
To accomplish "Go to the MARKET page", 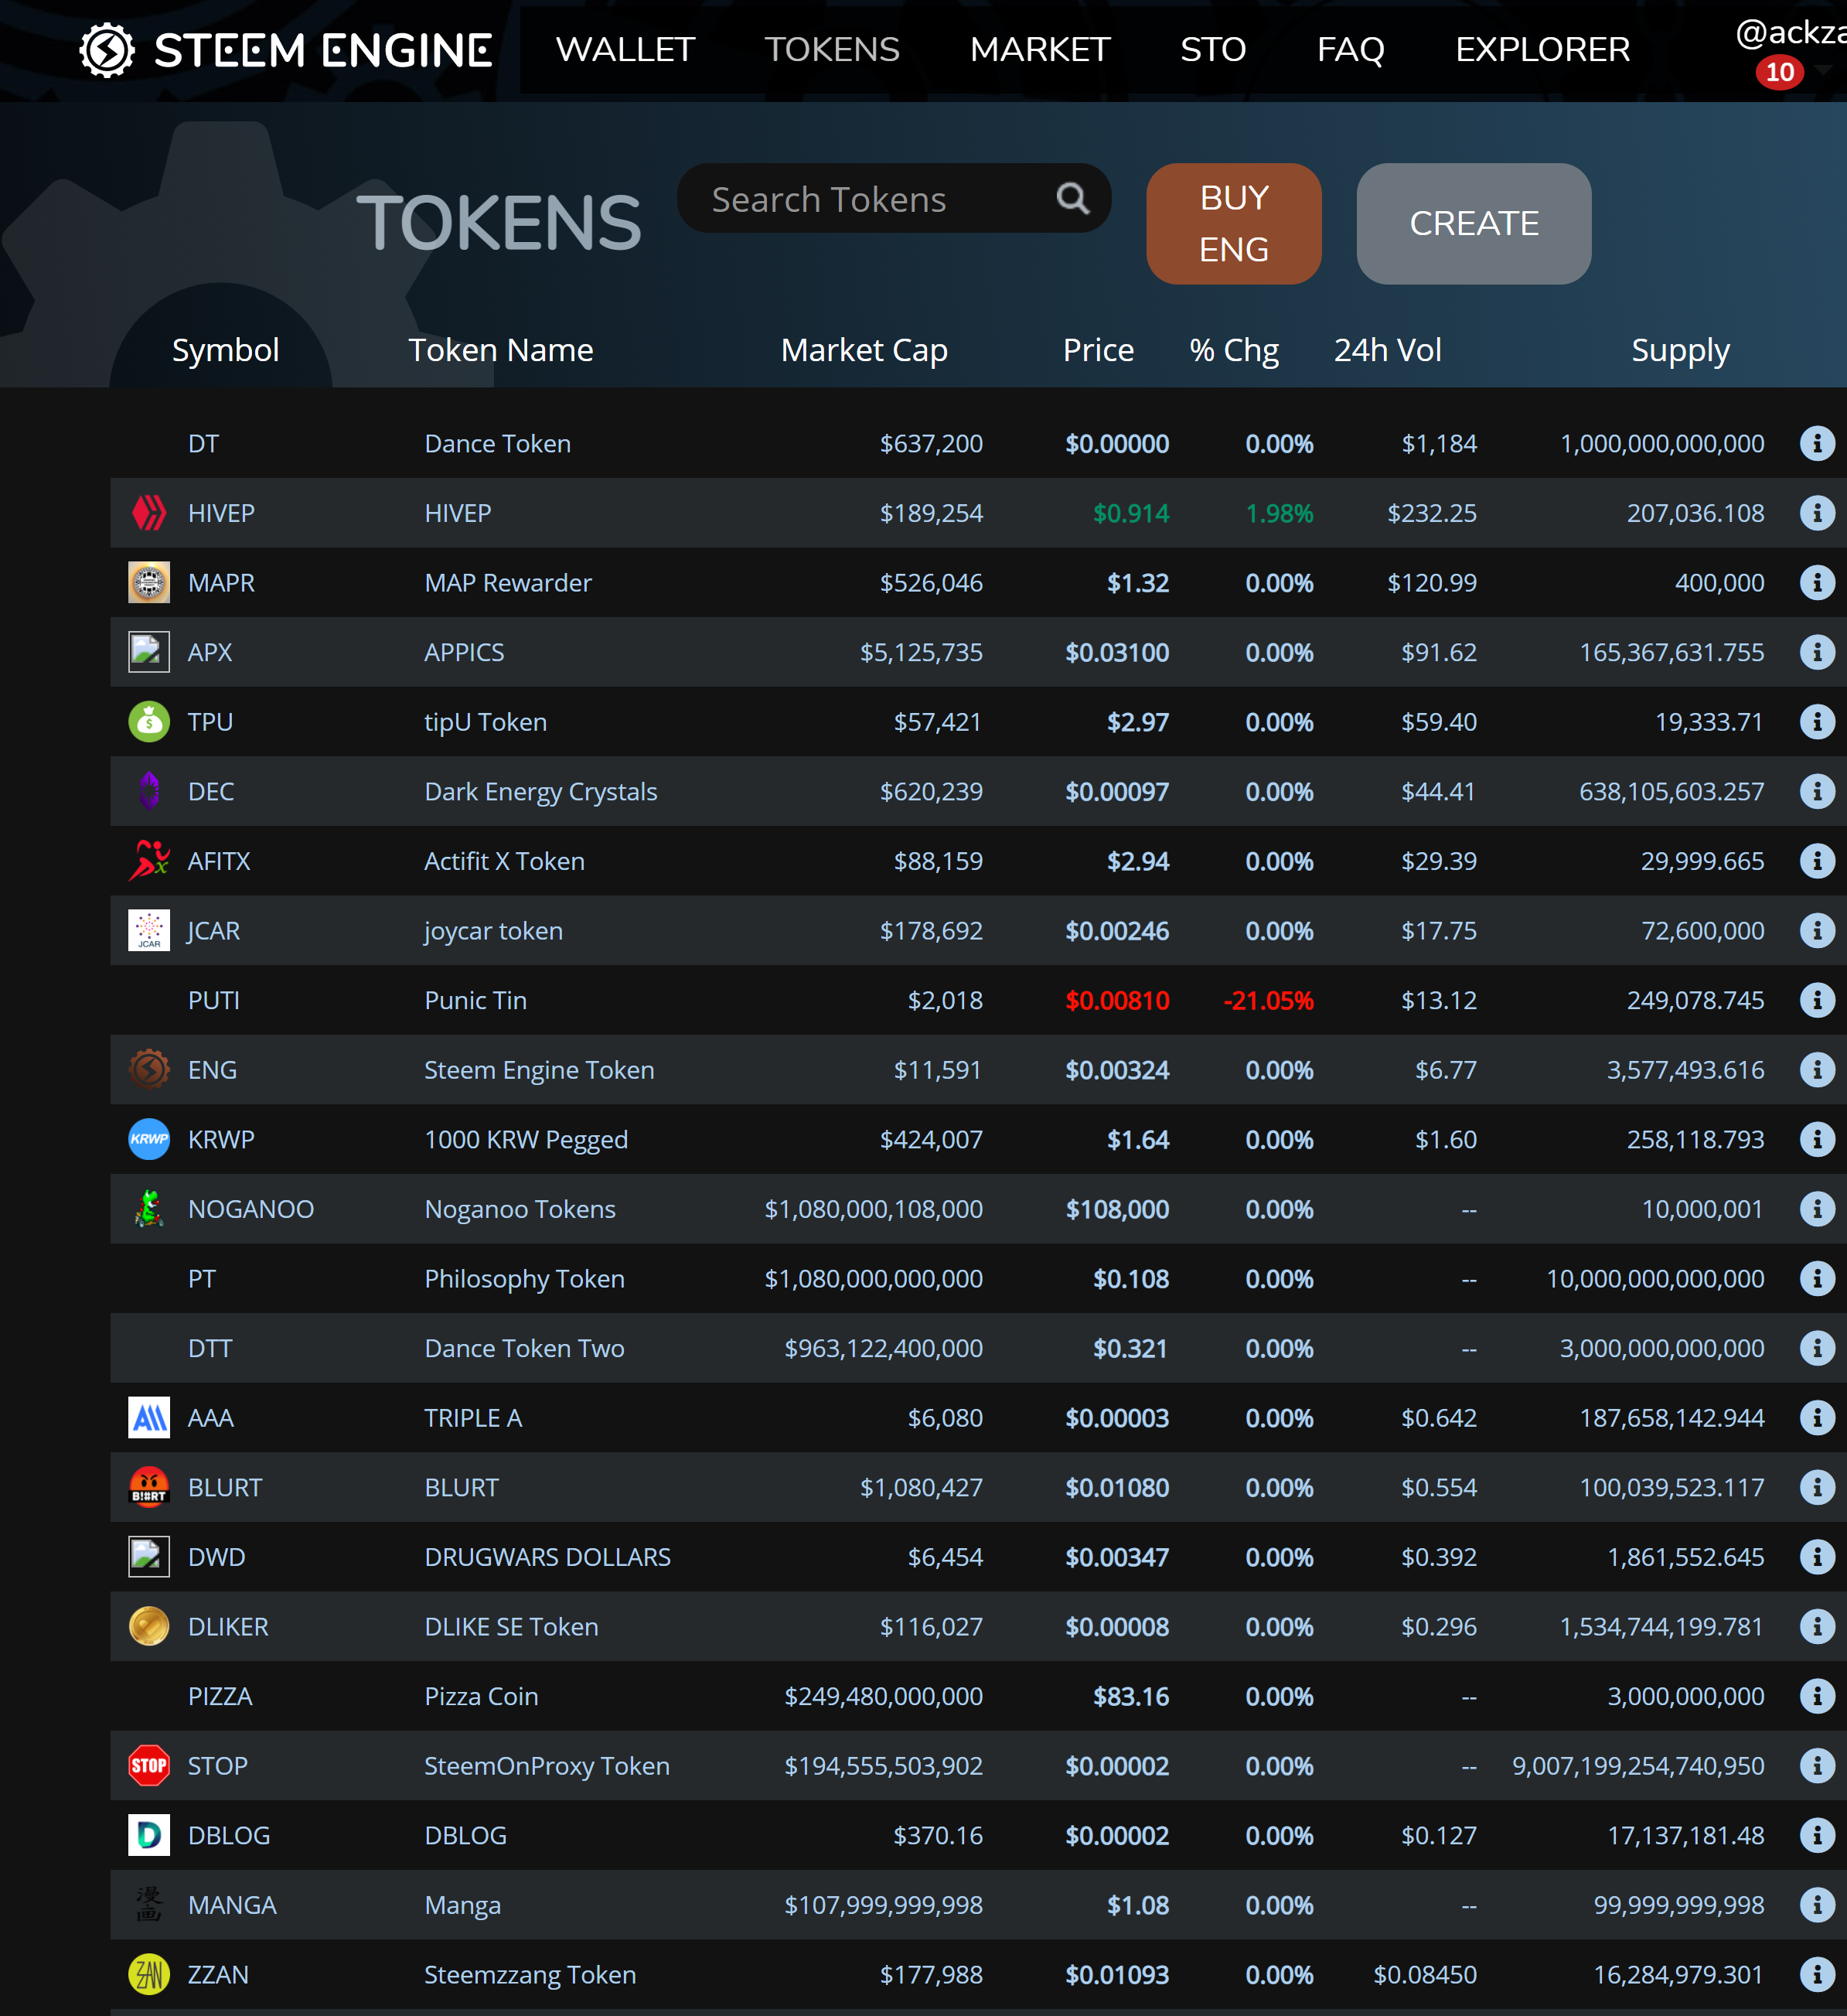I will pos(1039,50).
